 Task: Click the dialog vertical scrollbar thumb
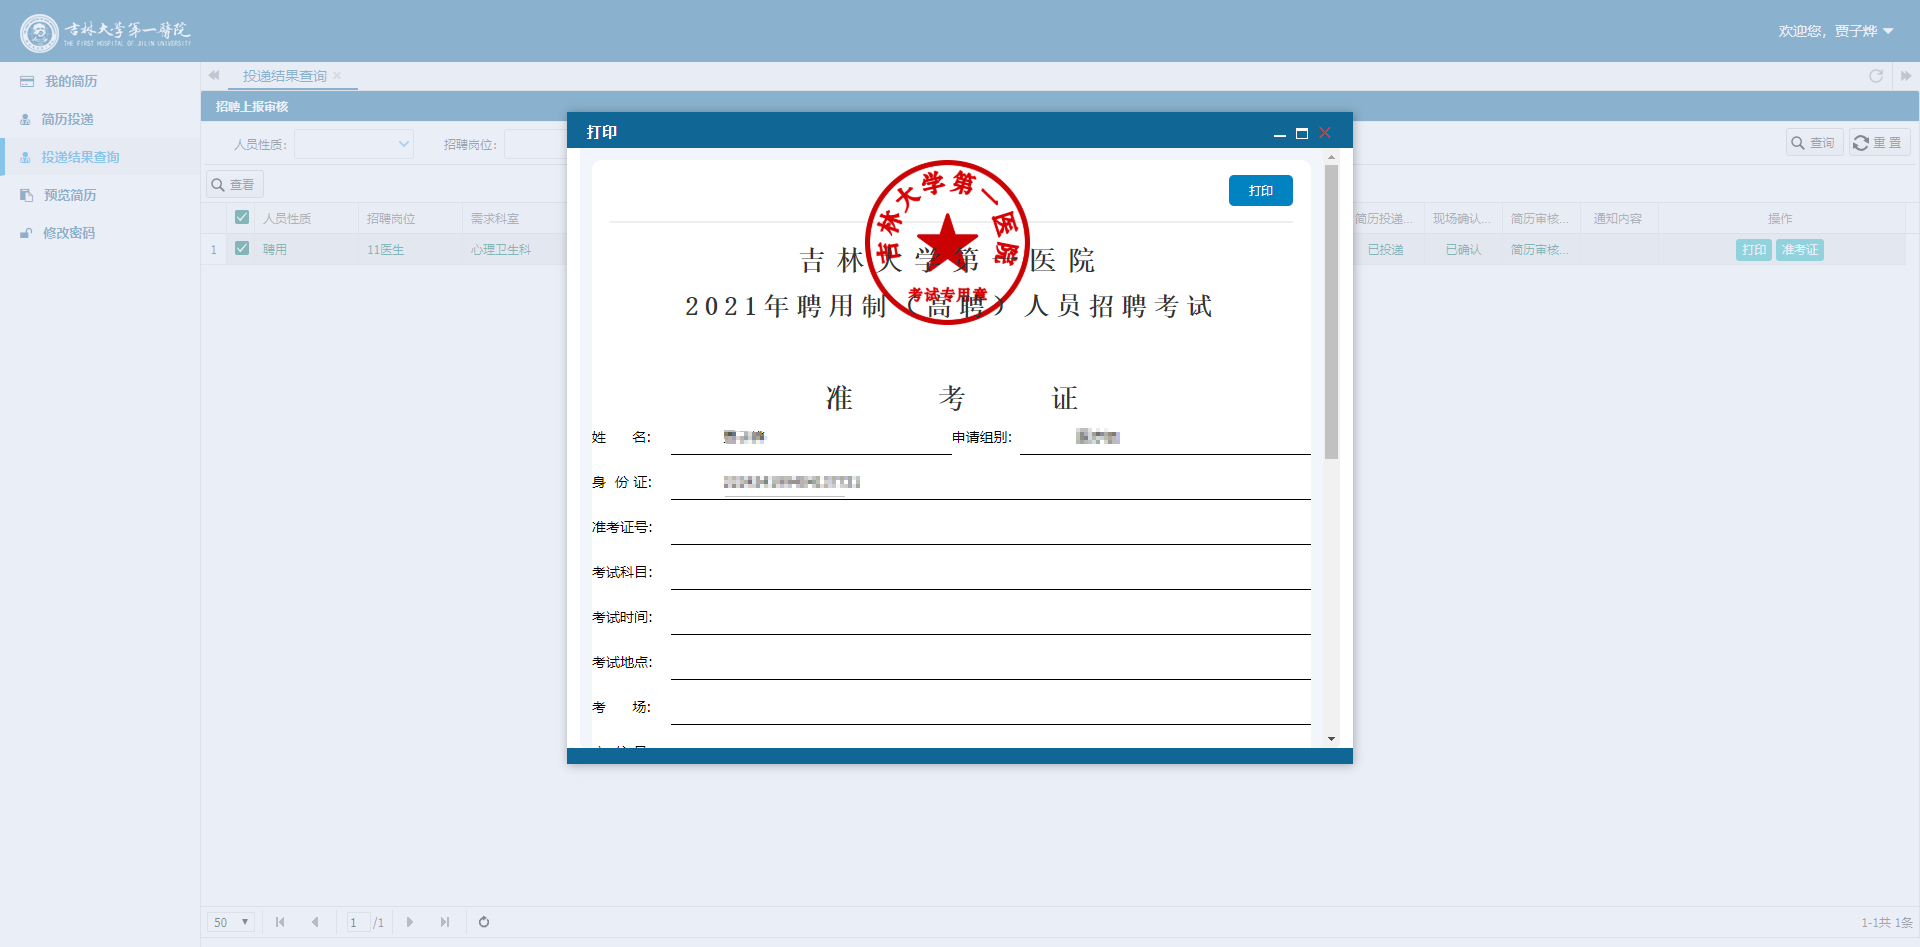click(1331, 310)
